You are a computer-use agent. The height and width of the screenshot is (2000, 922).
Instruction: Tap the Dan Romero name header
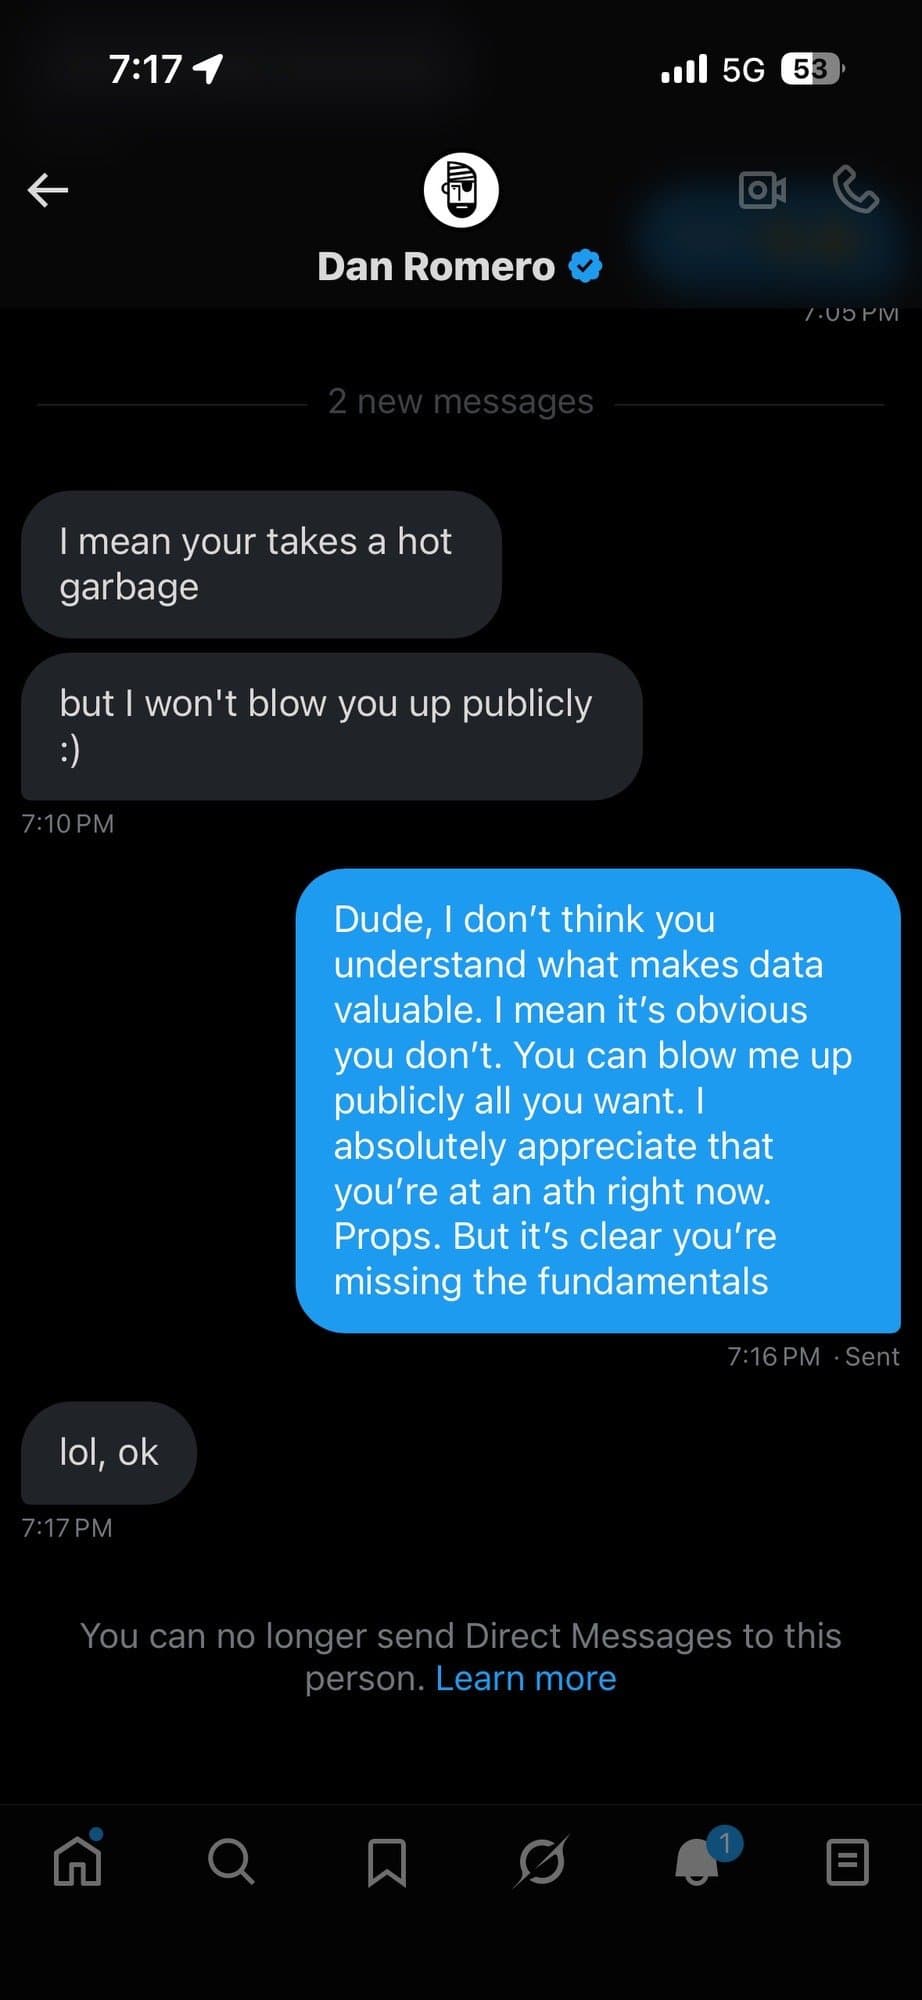click(x=436, y=266)
